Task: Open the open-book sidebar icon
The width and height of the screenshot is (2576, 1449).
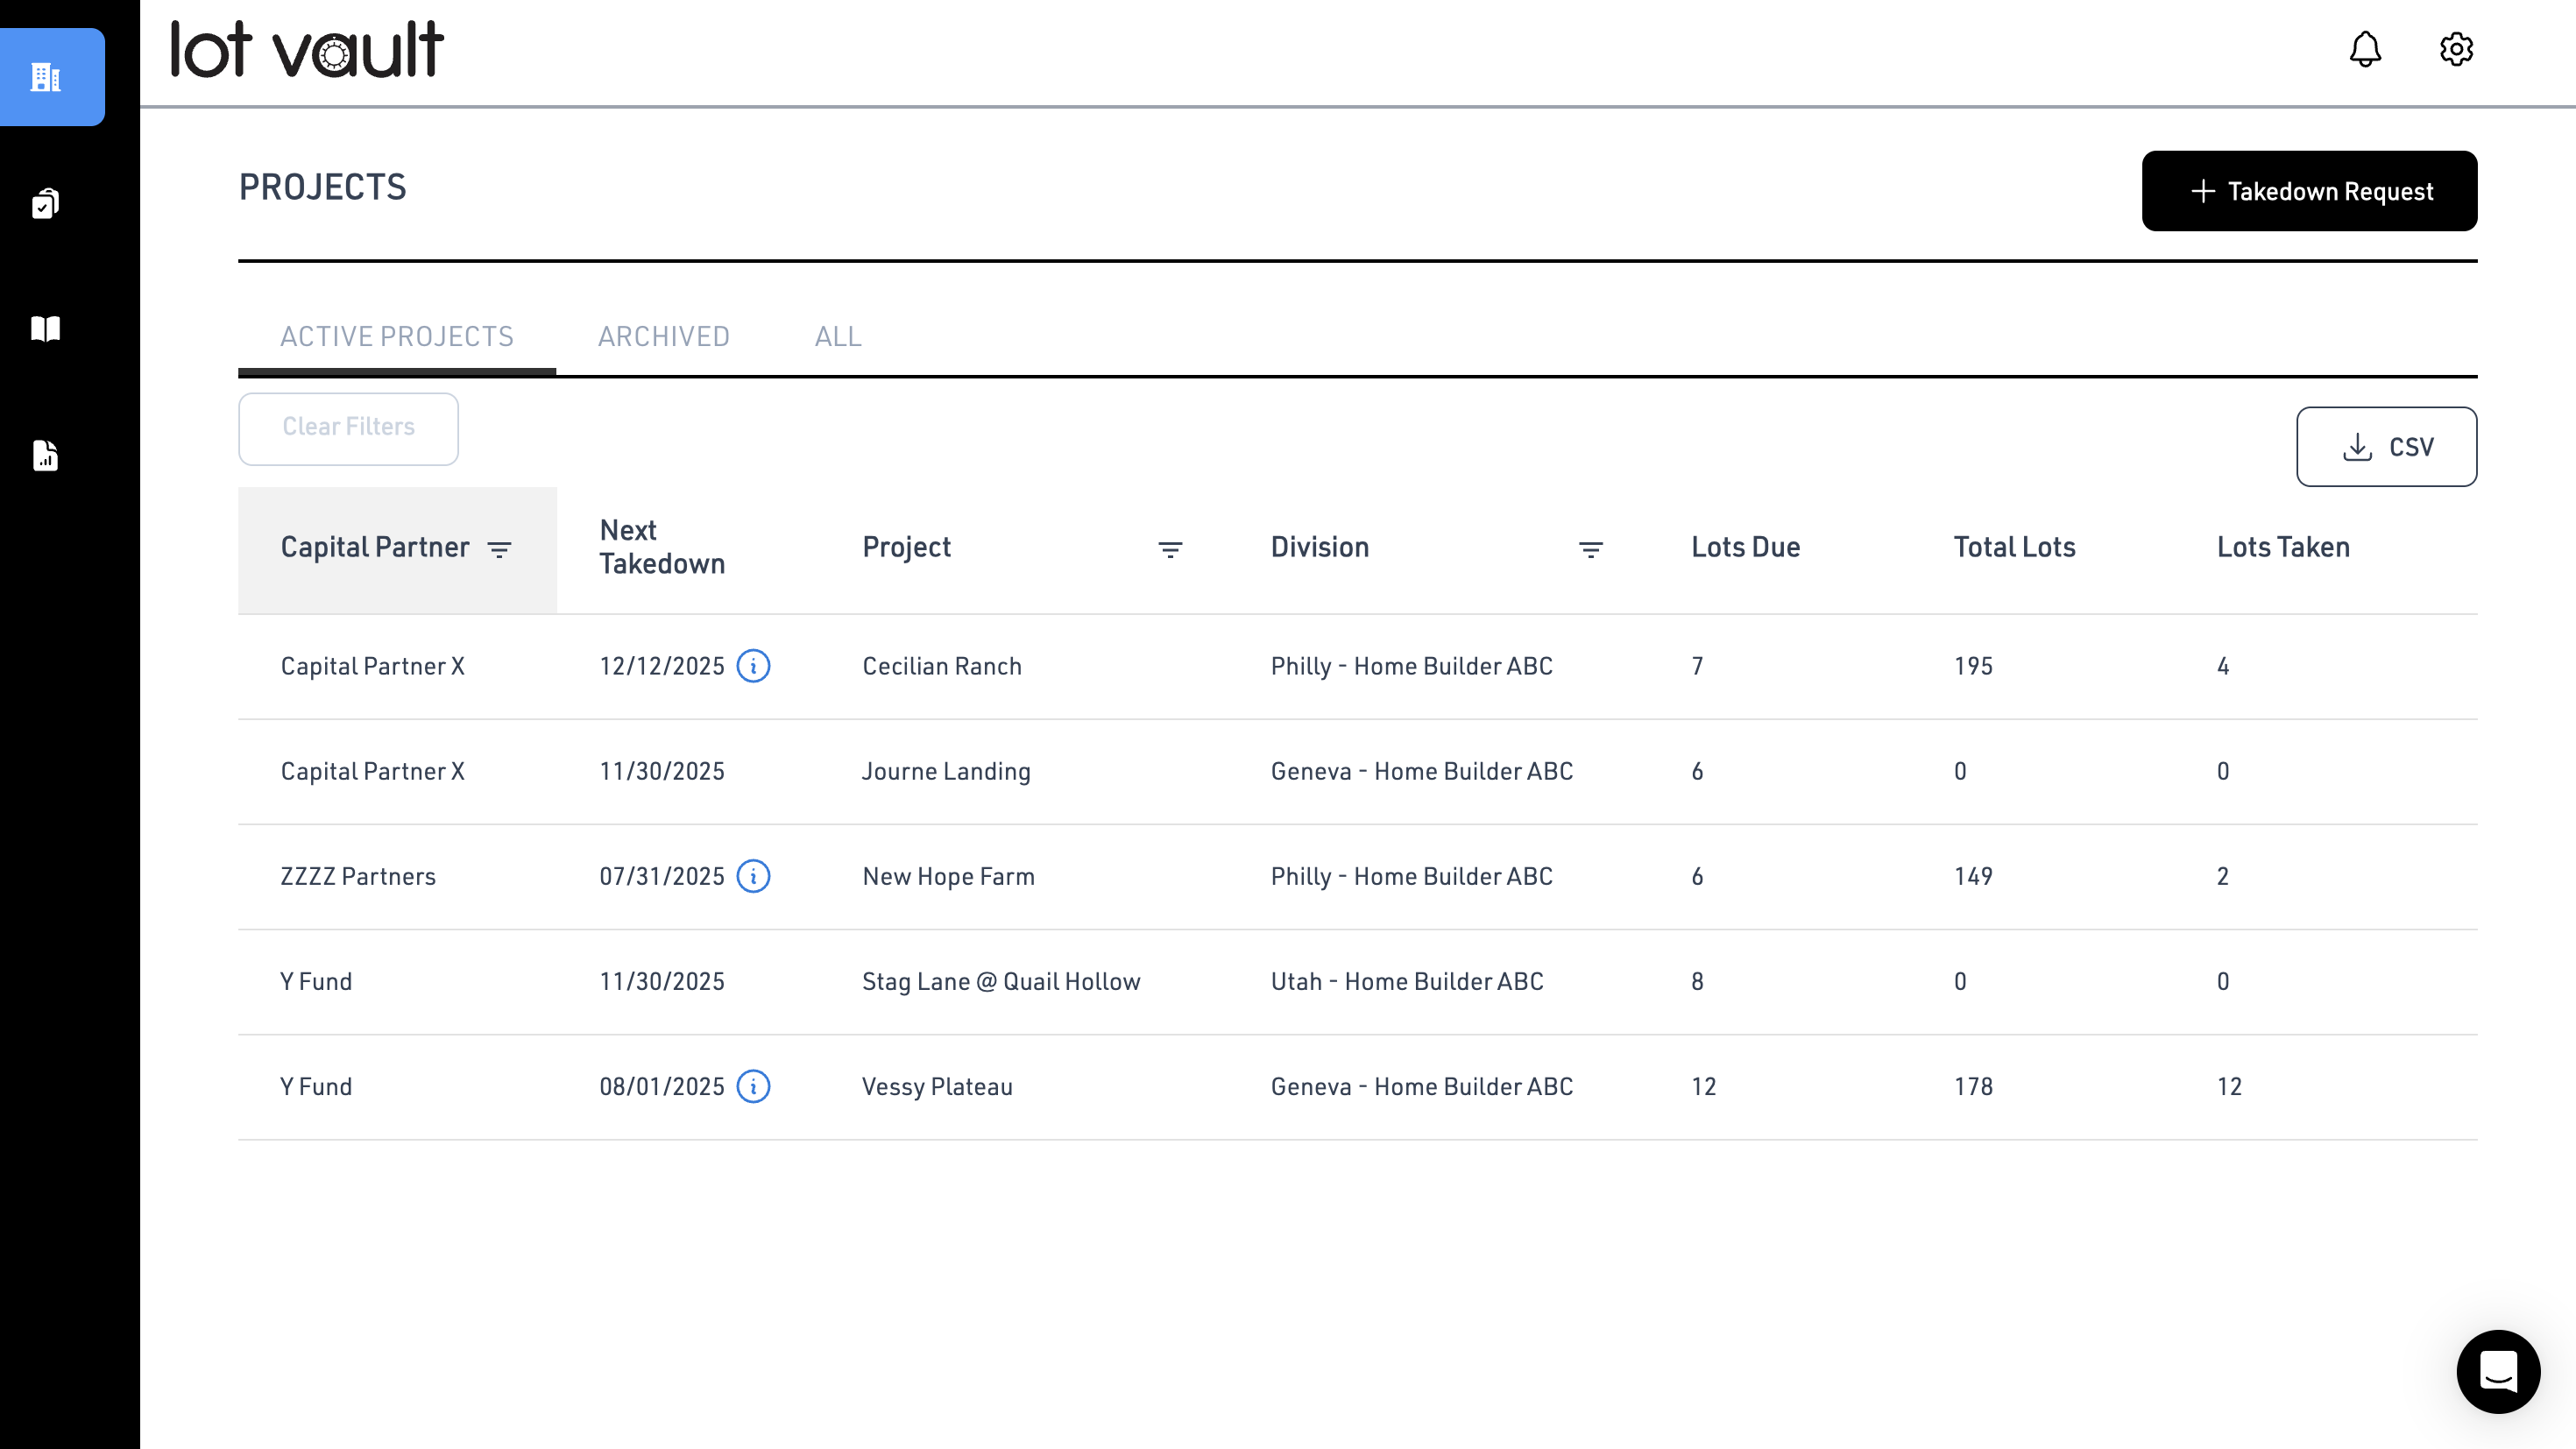Action: (46, 329)
